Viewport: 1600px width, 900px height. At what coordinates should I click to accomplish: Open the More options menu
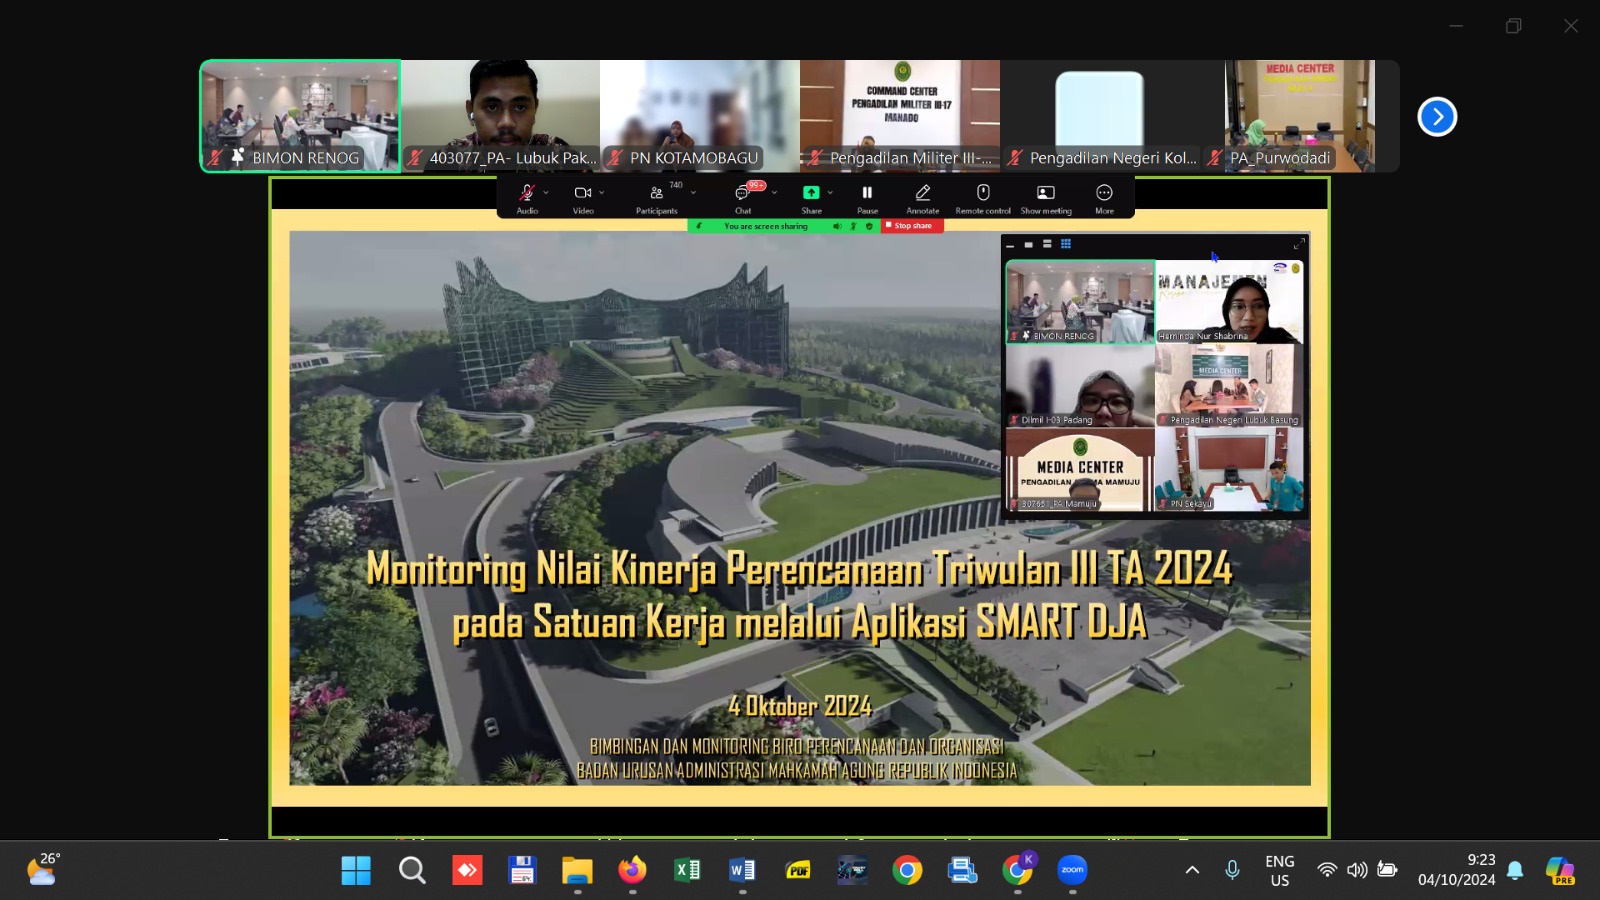click(x=1104, y=194)
